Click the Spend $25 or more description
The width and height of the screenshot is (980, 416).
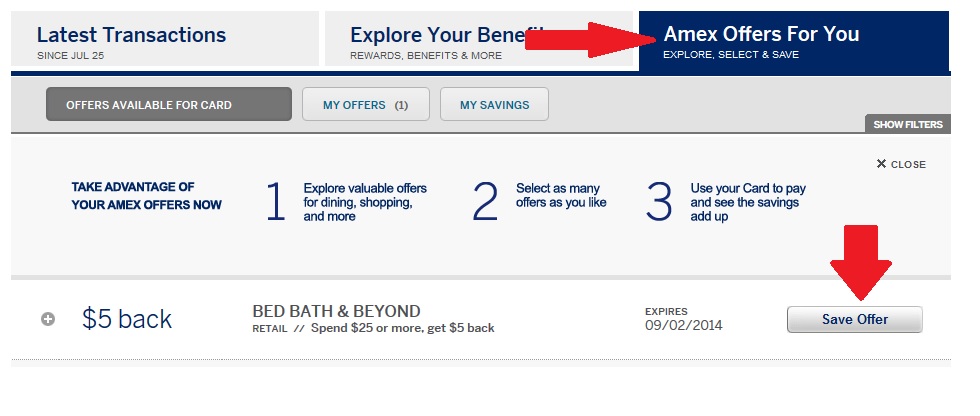point(404,328)
